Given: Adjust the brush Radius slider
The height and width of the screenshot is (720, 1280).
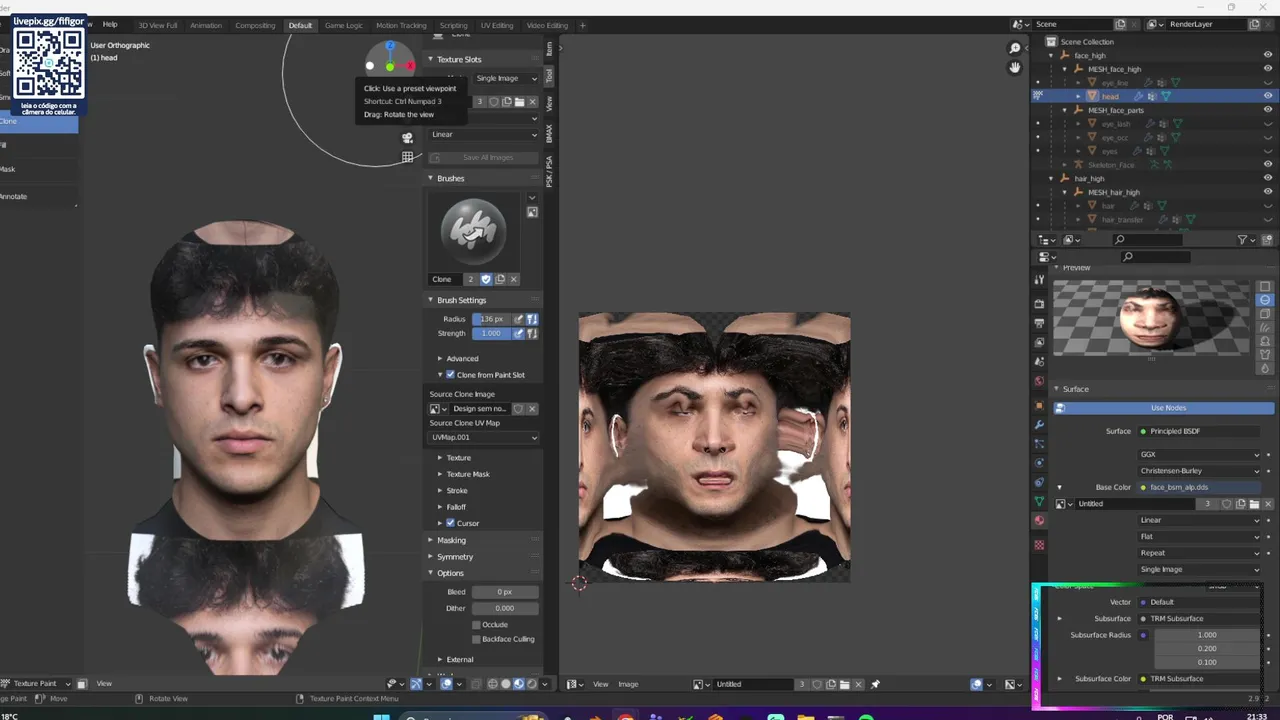Looking at the screenshot, I should point(491,319).
